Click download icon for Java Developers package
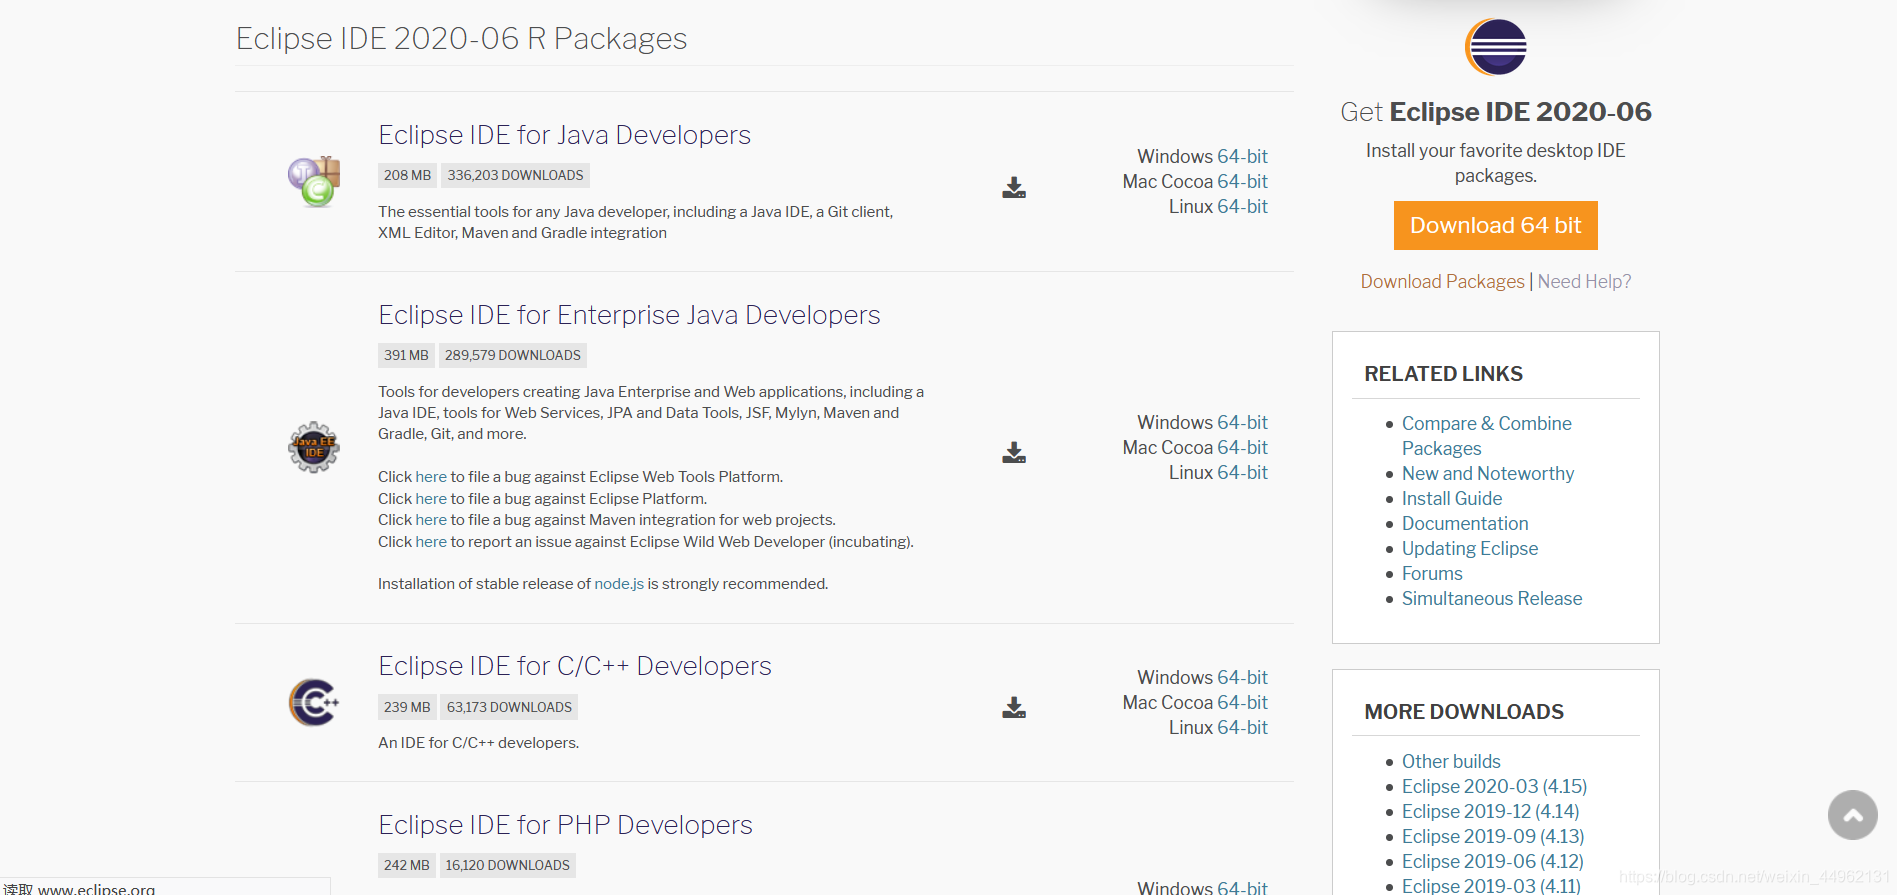The width and height of the screenshot is (1898, 895). click(x=1014, y=187)
